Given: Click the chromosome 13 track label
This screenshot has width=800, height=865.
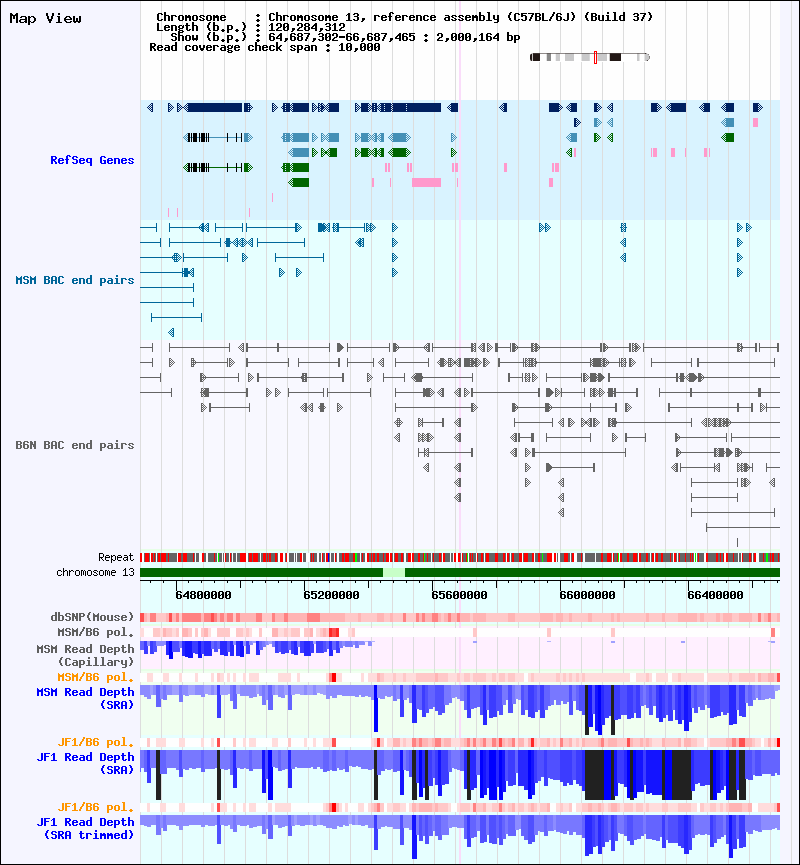Looking at the screenshot, I should (95, 573).
